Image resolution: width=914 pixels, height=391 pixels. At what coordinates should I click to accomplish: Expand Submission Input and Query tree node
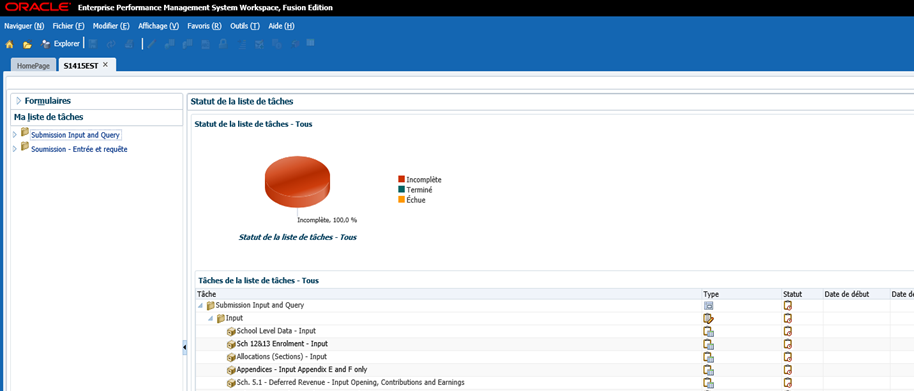15,135
